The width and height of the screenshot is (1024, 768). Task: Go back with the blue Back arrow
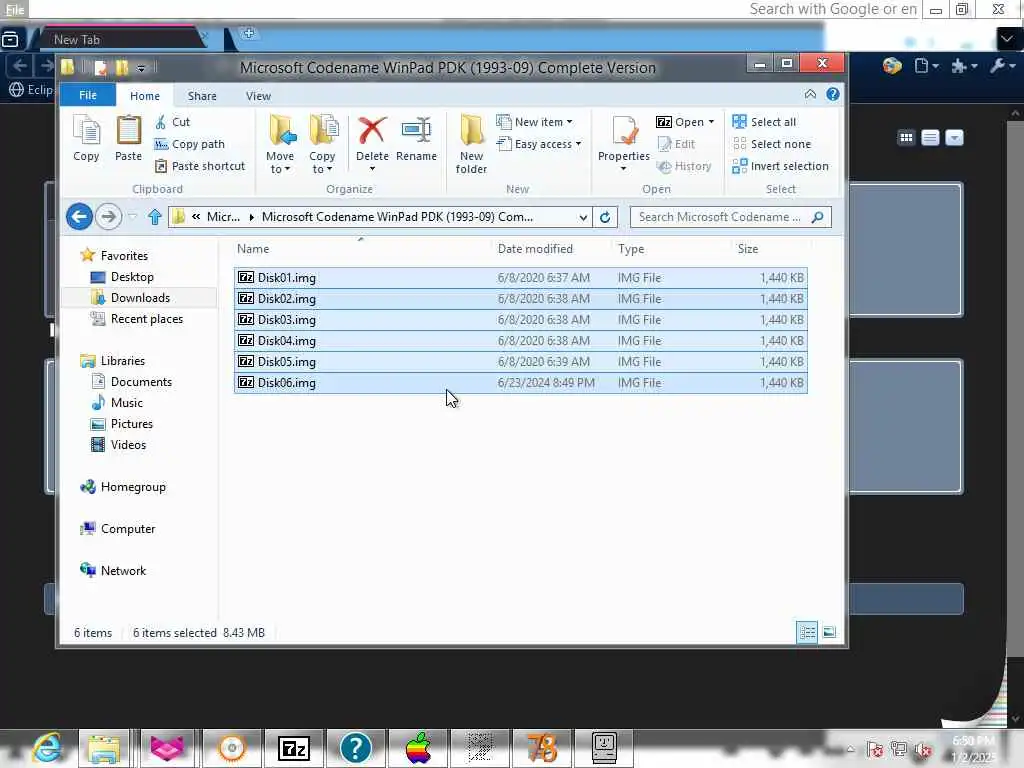tap(79, 217)
